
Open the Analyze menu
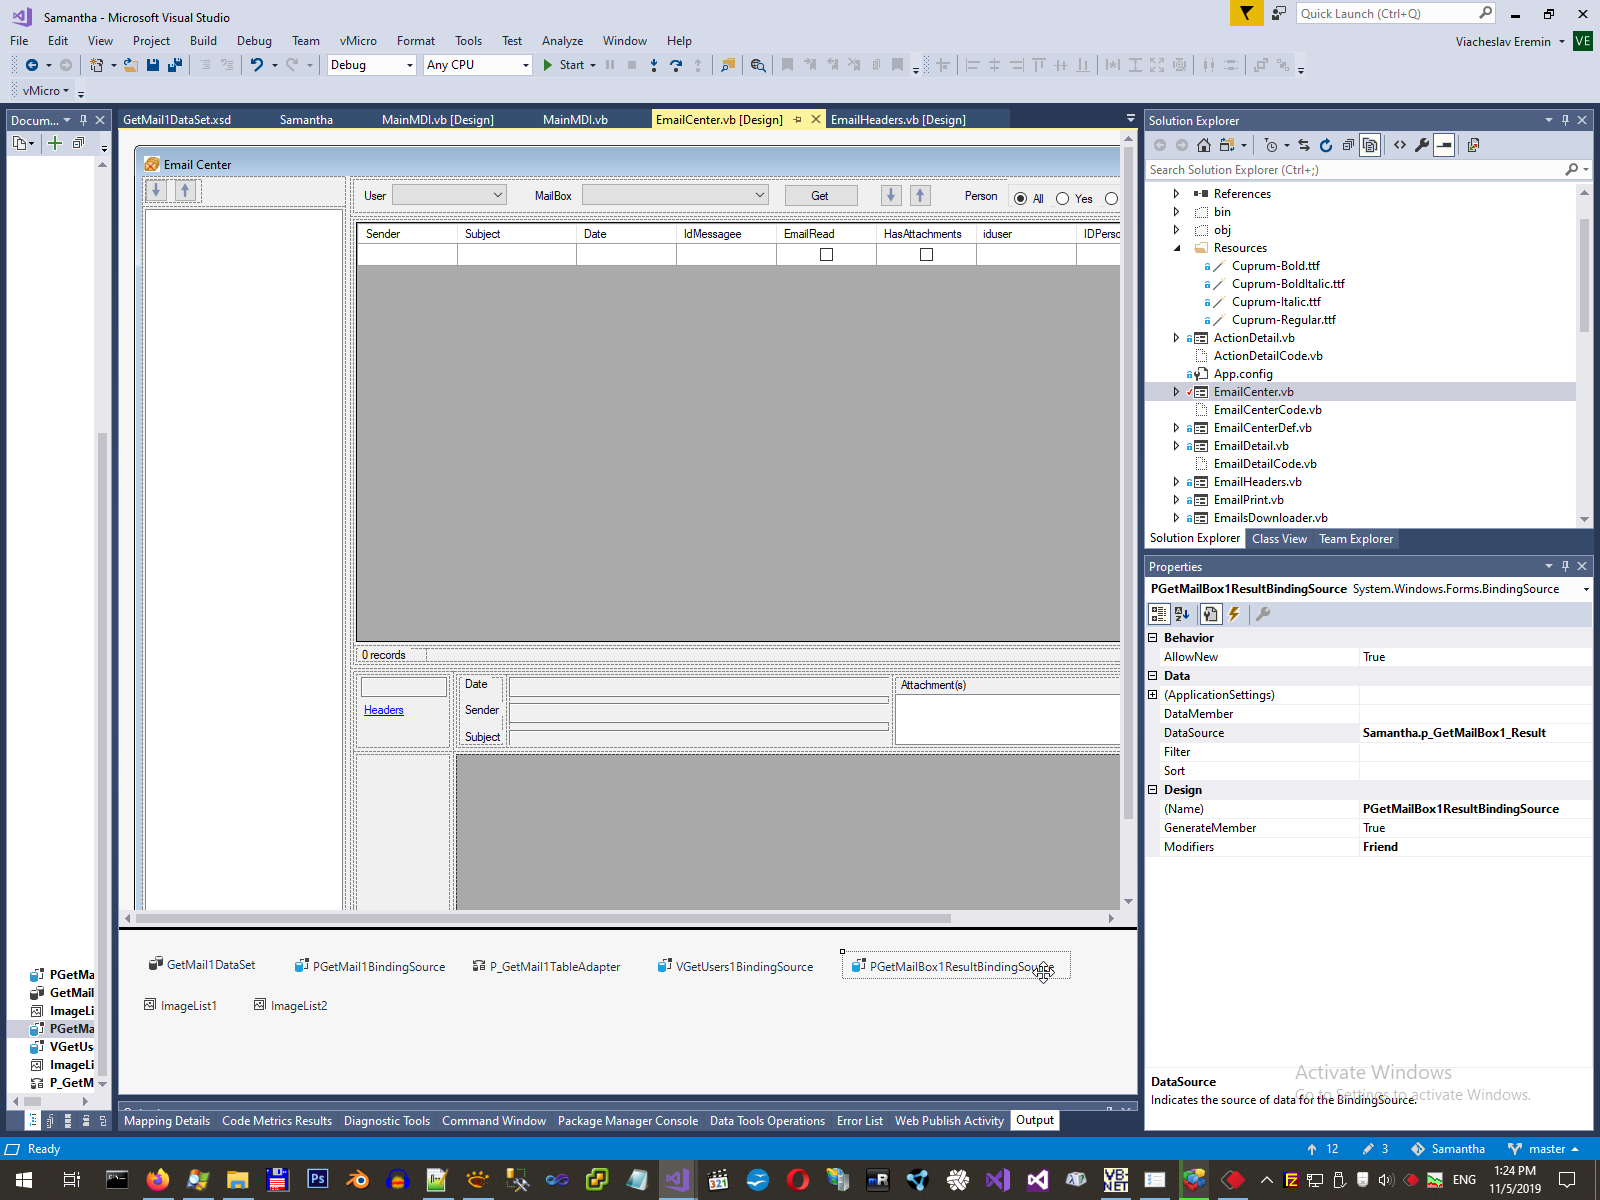tap(562, 41)
